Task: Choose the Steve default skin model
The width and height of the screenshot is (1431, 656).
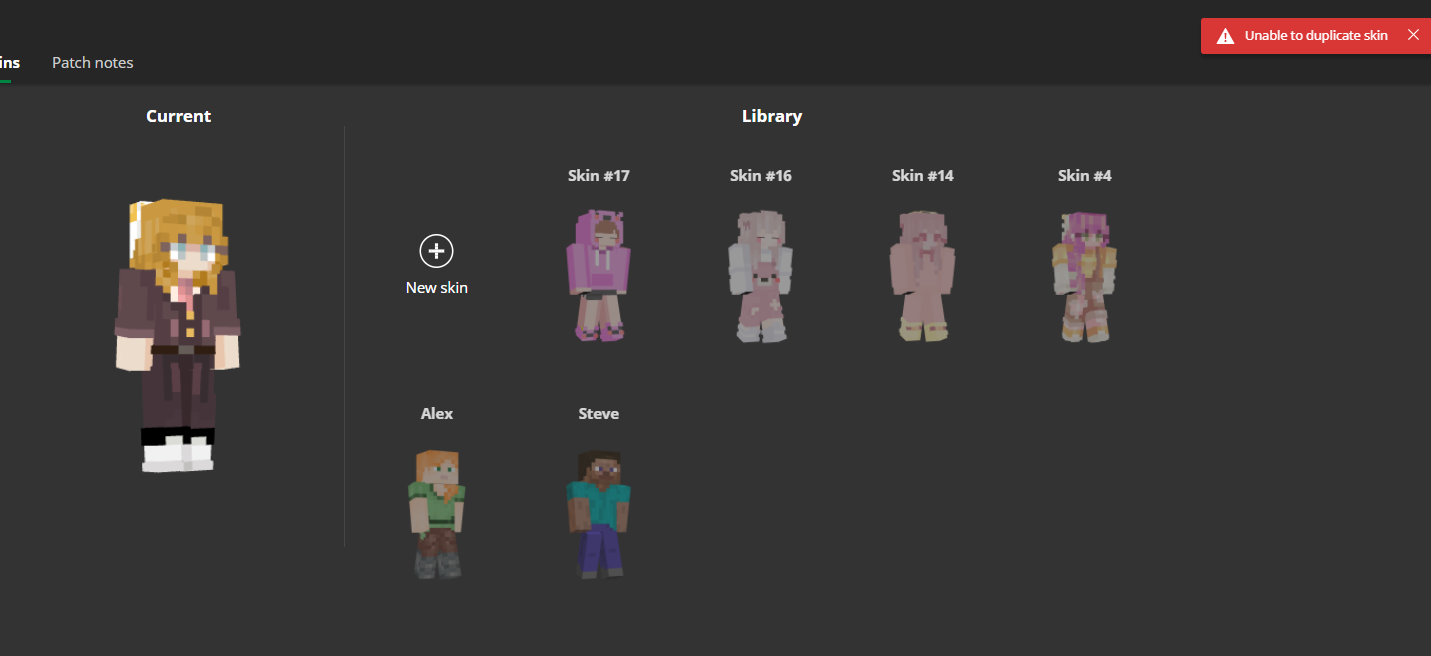Action: (599, 513)
